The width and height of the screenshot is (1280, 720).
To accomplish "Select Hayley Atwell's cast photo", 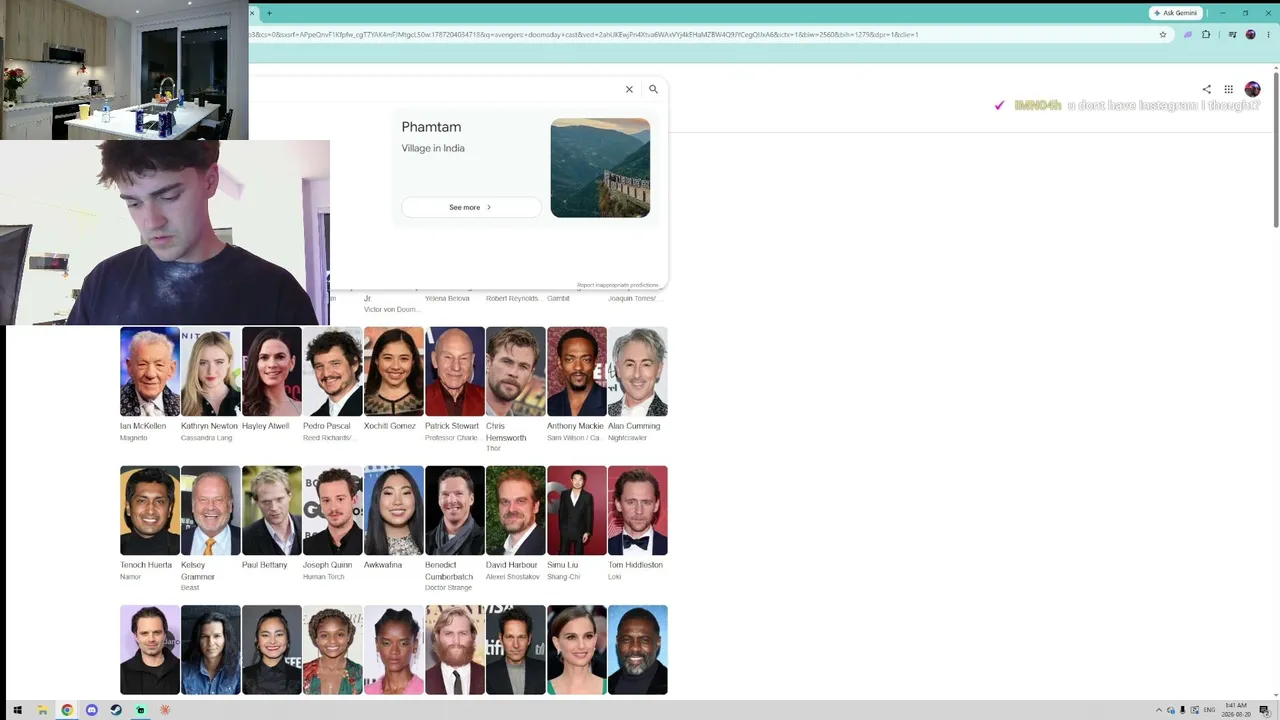I will [272, 371].
